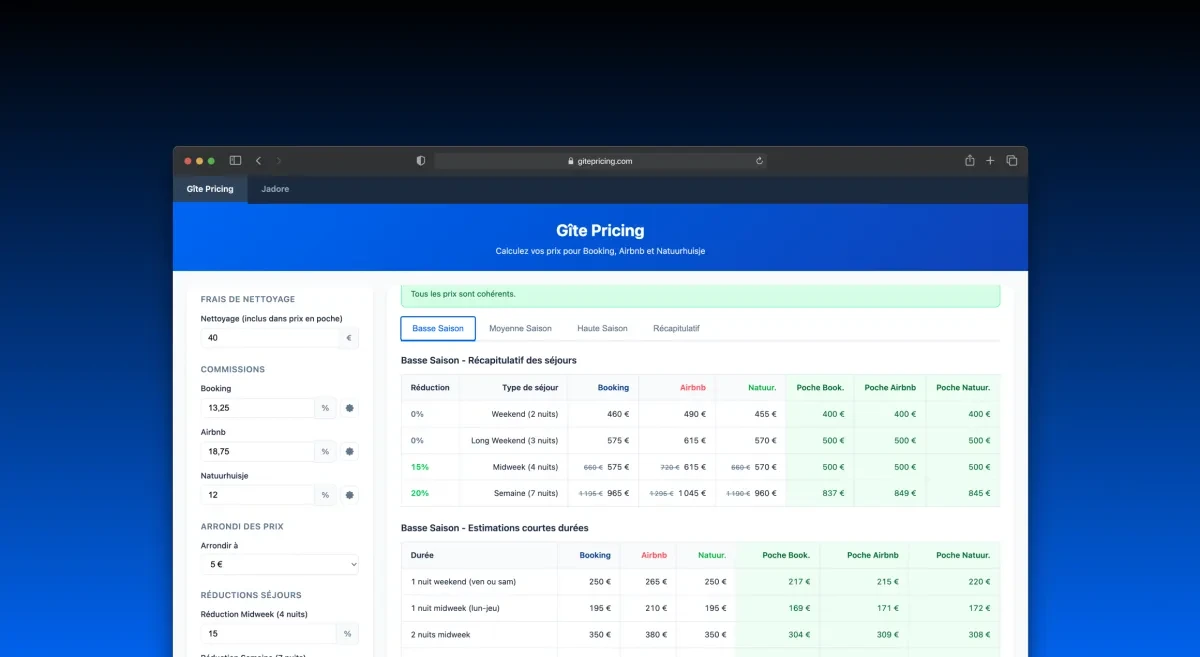Switch to the Jadore browser tab
This screenshot has height=657, width=1200.
[274, 189]
